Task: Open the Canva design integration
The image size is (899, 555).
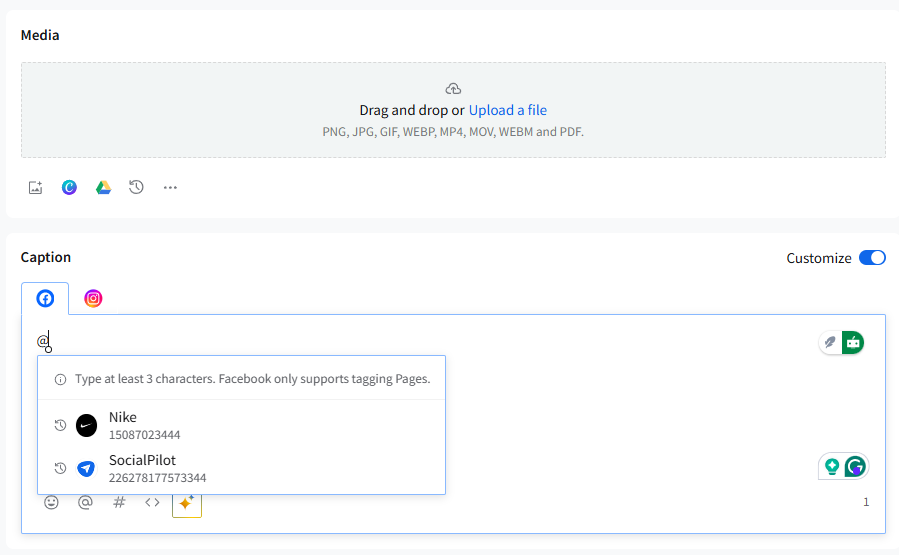Action: (69, 187)
